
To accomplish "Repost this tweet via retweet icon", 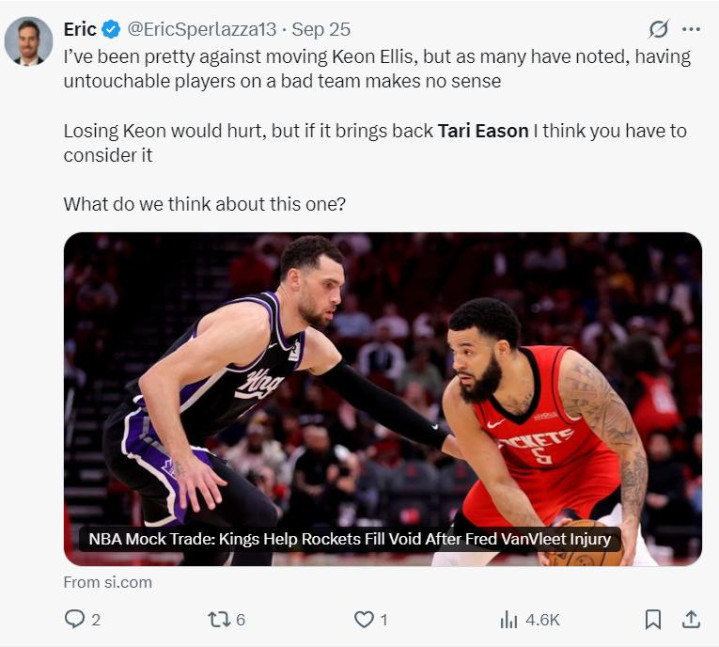I will coord(218,619).
